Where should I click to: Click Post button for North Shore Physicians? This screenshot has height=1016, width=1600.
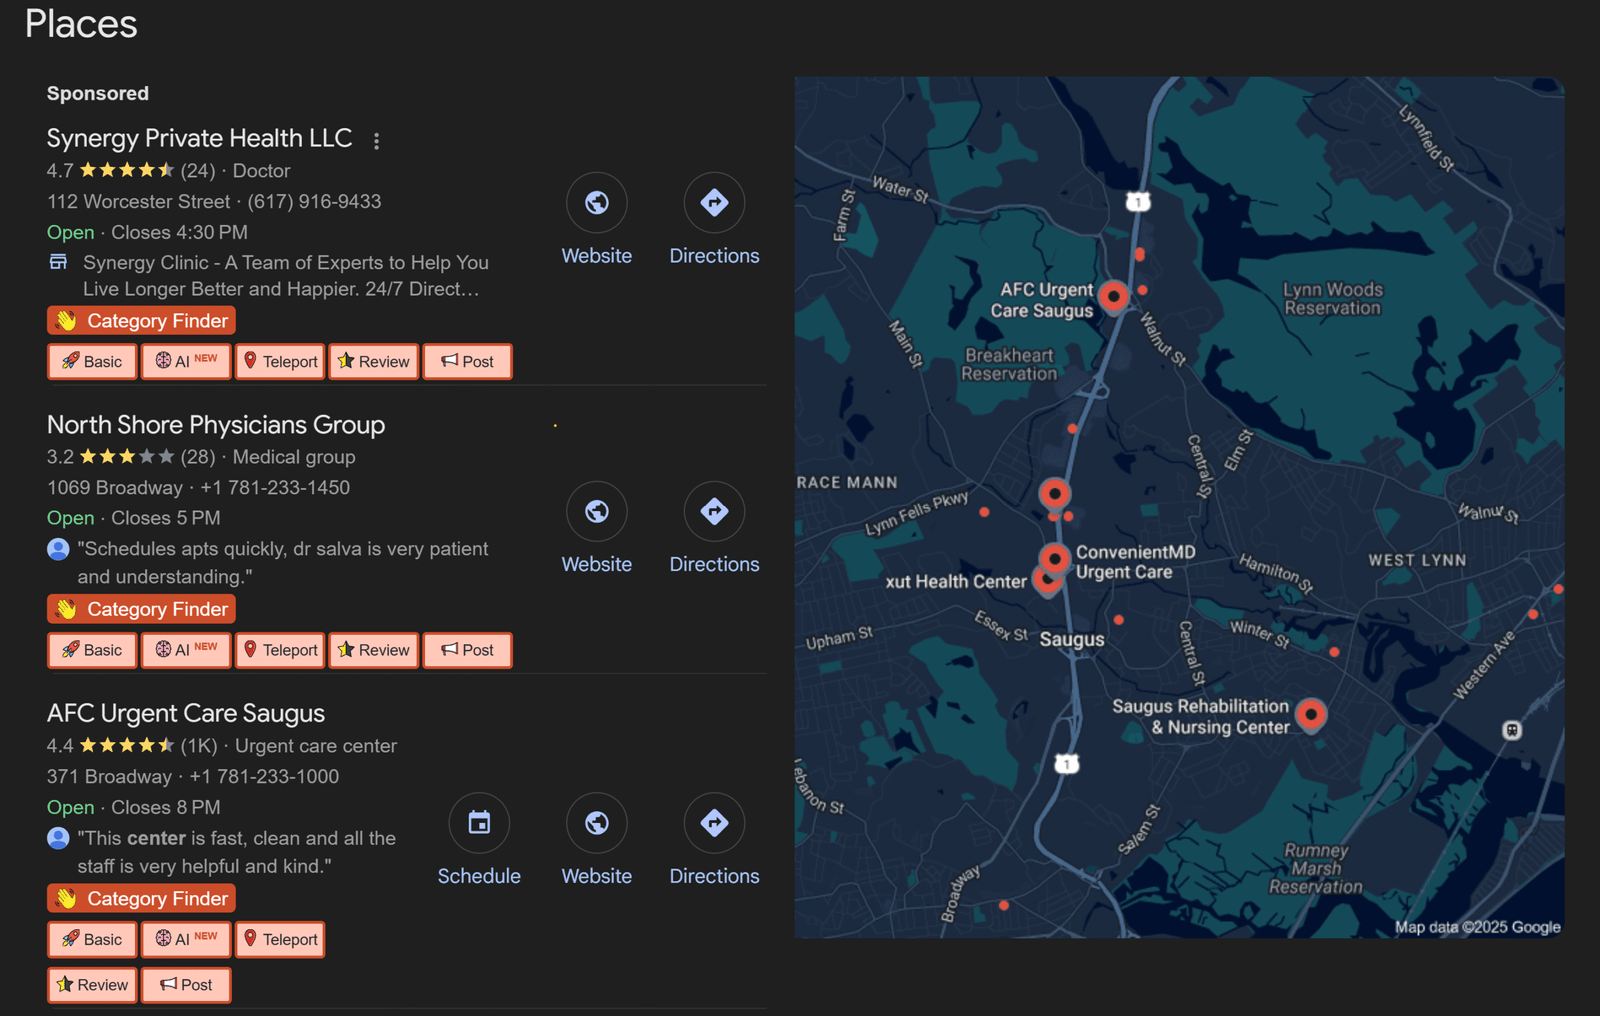pos(468,650)
